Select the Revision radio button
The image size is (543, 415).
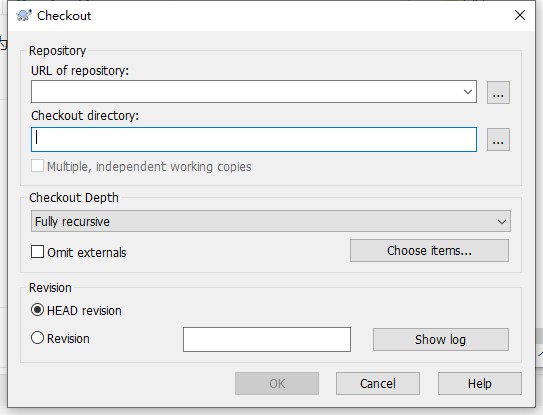tap(37, 338)
